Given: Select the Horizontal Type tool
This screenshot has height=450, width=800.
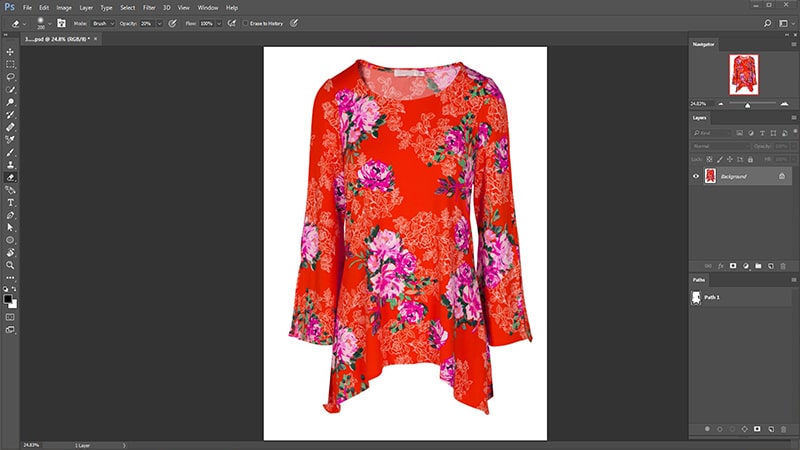Looking at the screenshot, I should [10, 203].
